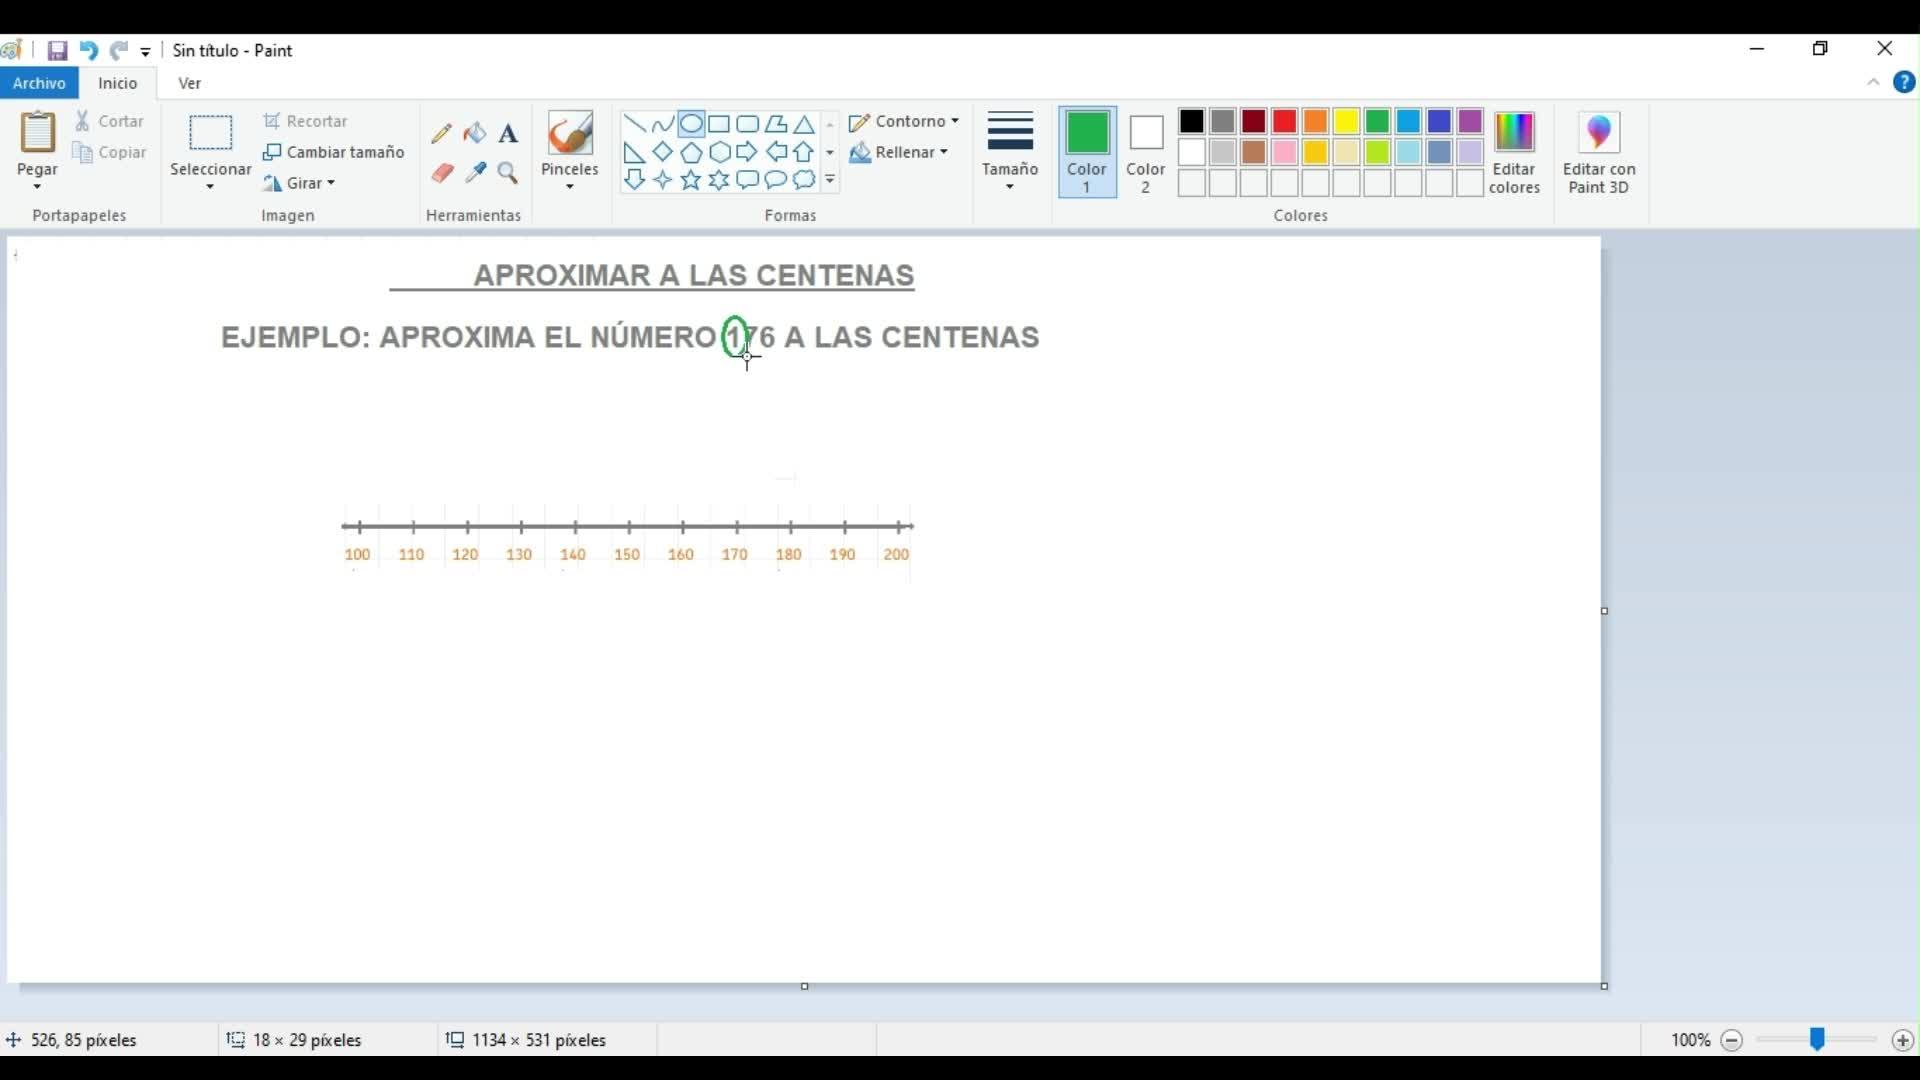
Task: Switch to the Inicio tab
Action: (x=117, y=83)
